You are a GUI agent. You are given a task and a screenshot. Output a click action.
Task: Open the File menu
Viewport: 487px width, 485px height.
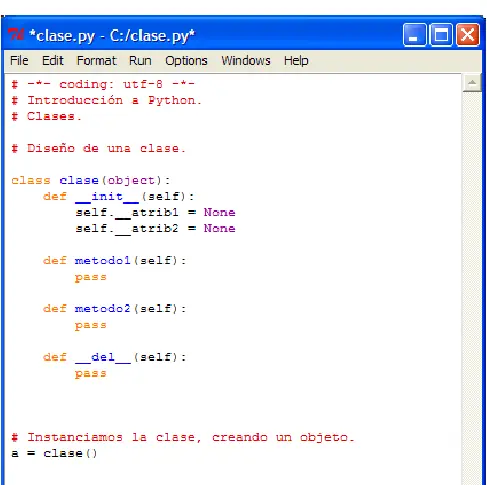[x=19, y=61]
